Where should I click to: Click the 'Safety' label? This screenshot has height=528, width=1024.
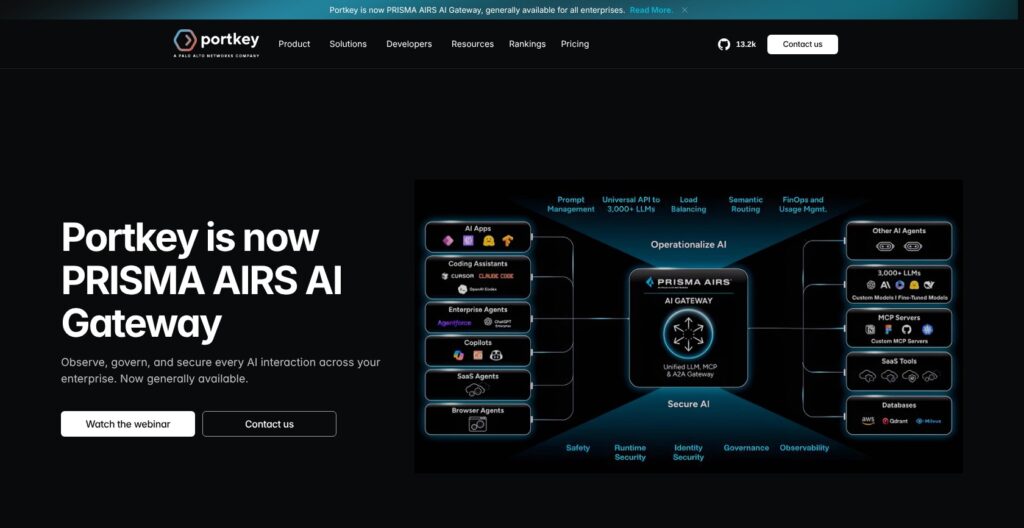(578, 448)
